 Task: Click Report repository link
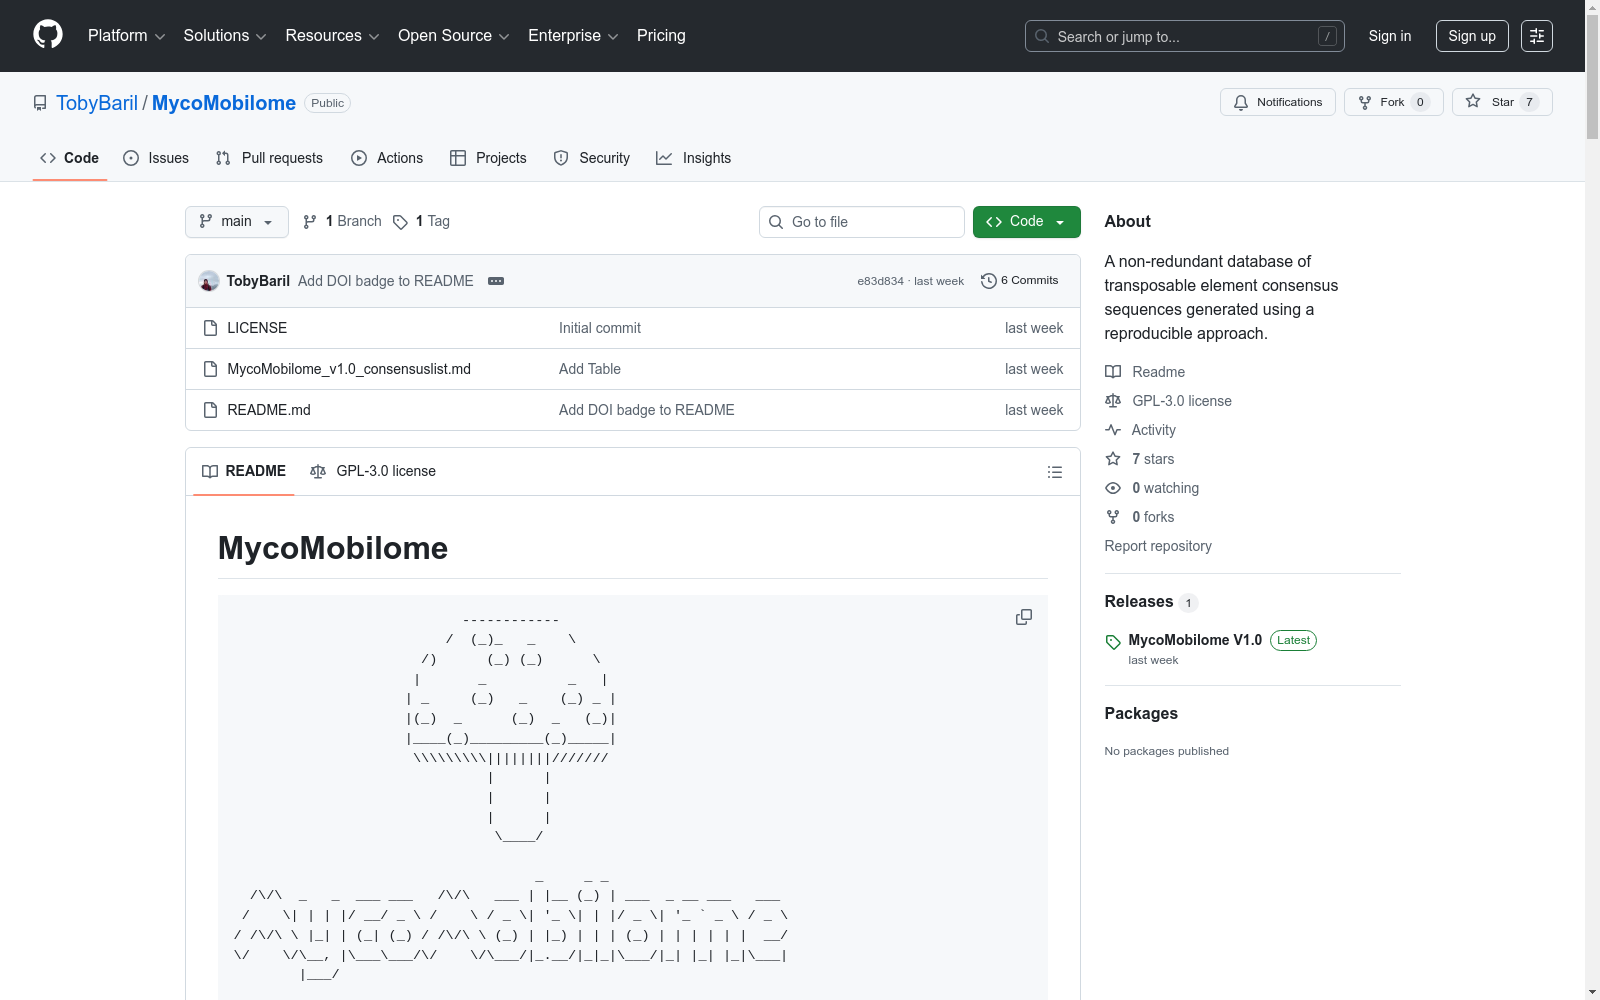tap(1158, 546)
